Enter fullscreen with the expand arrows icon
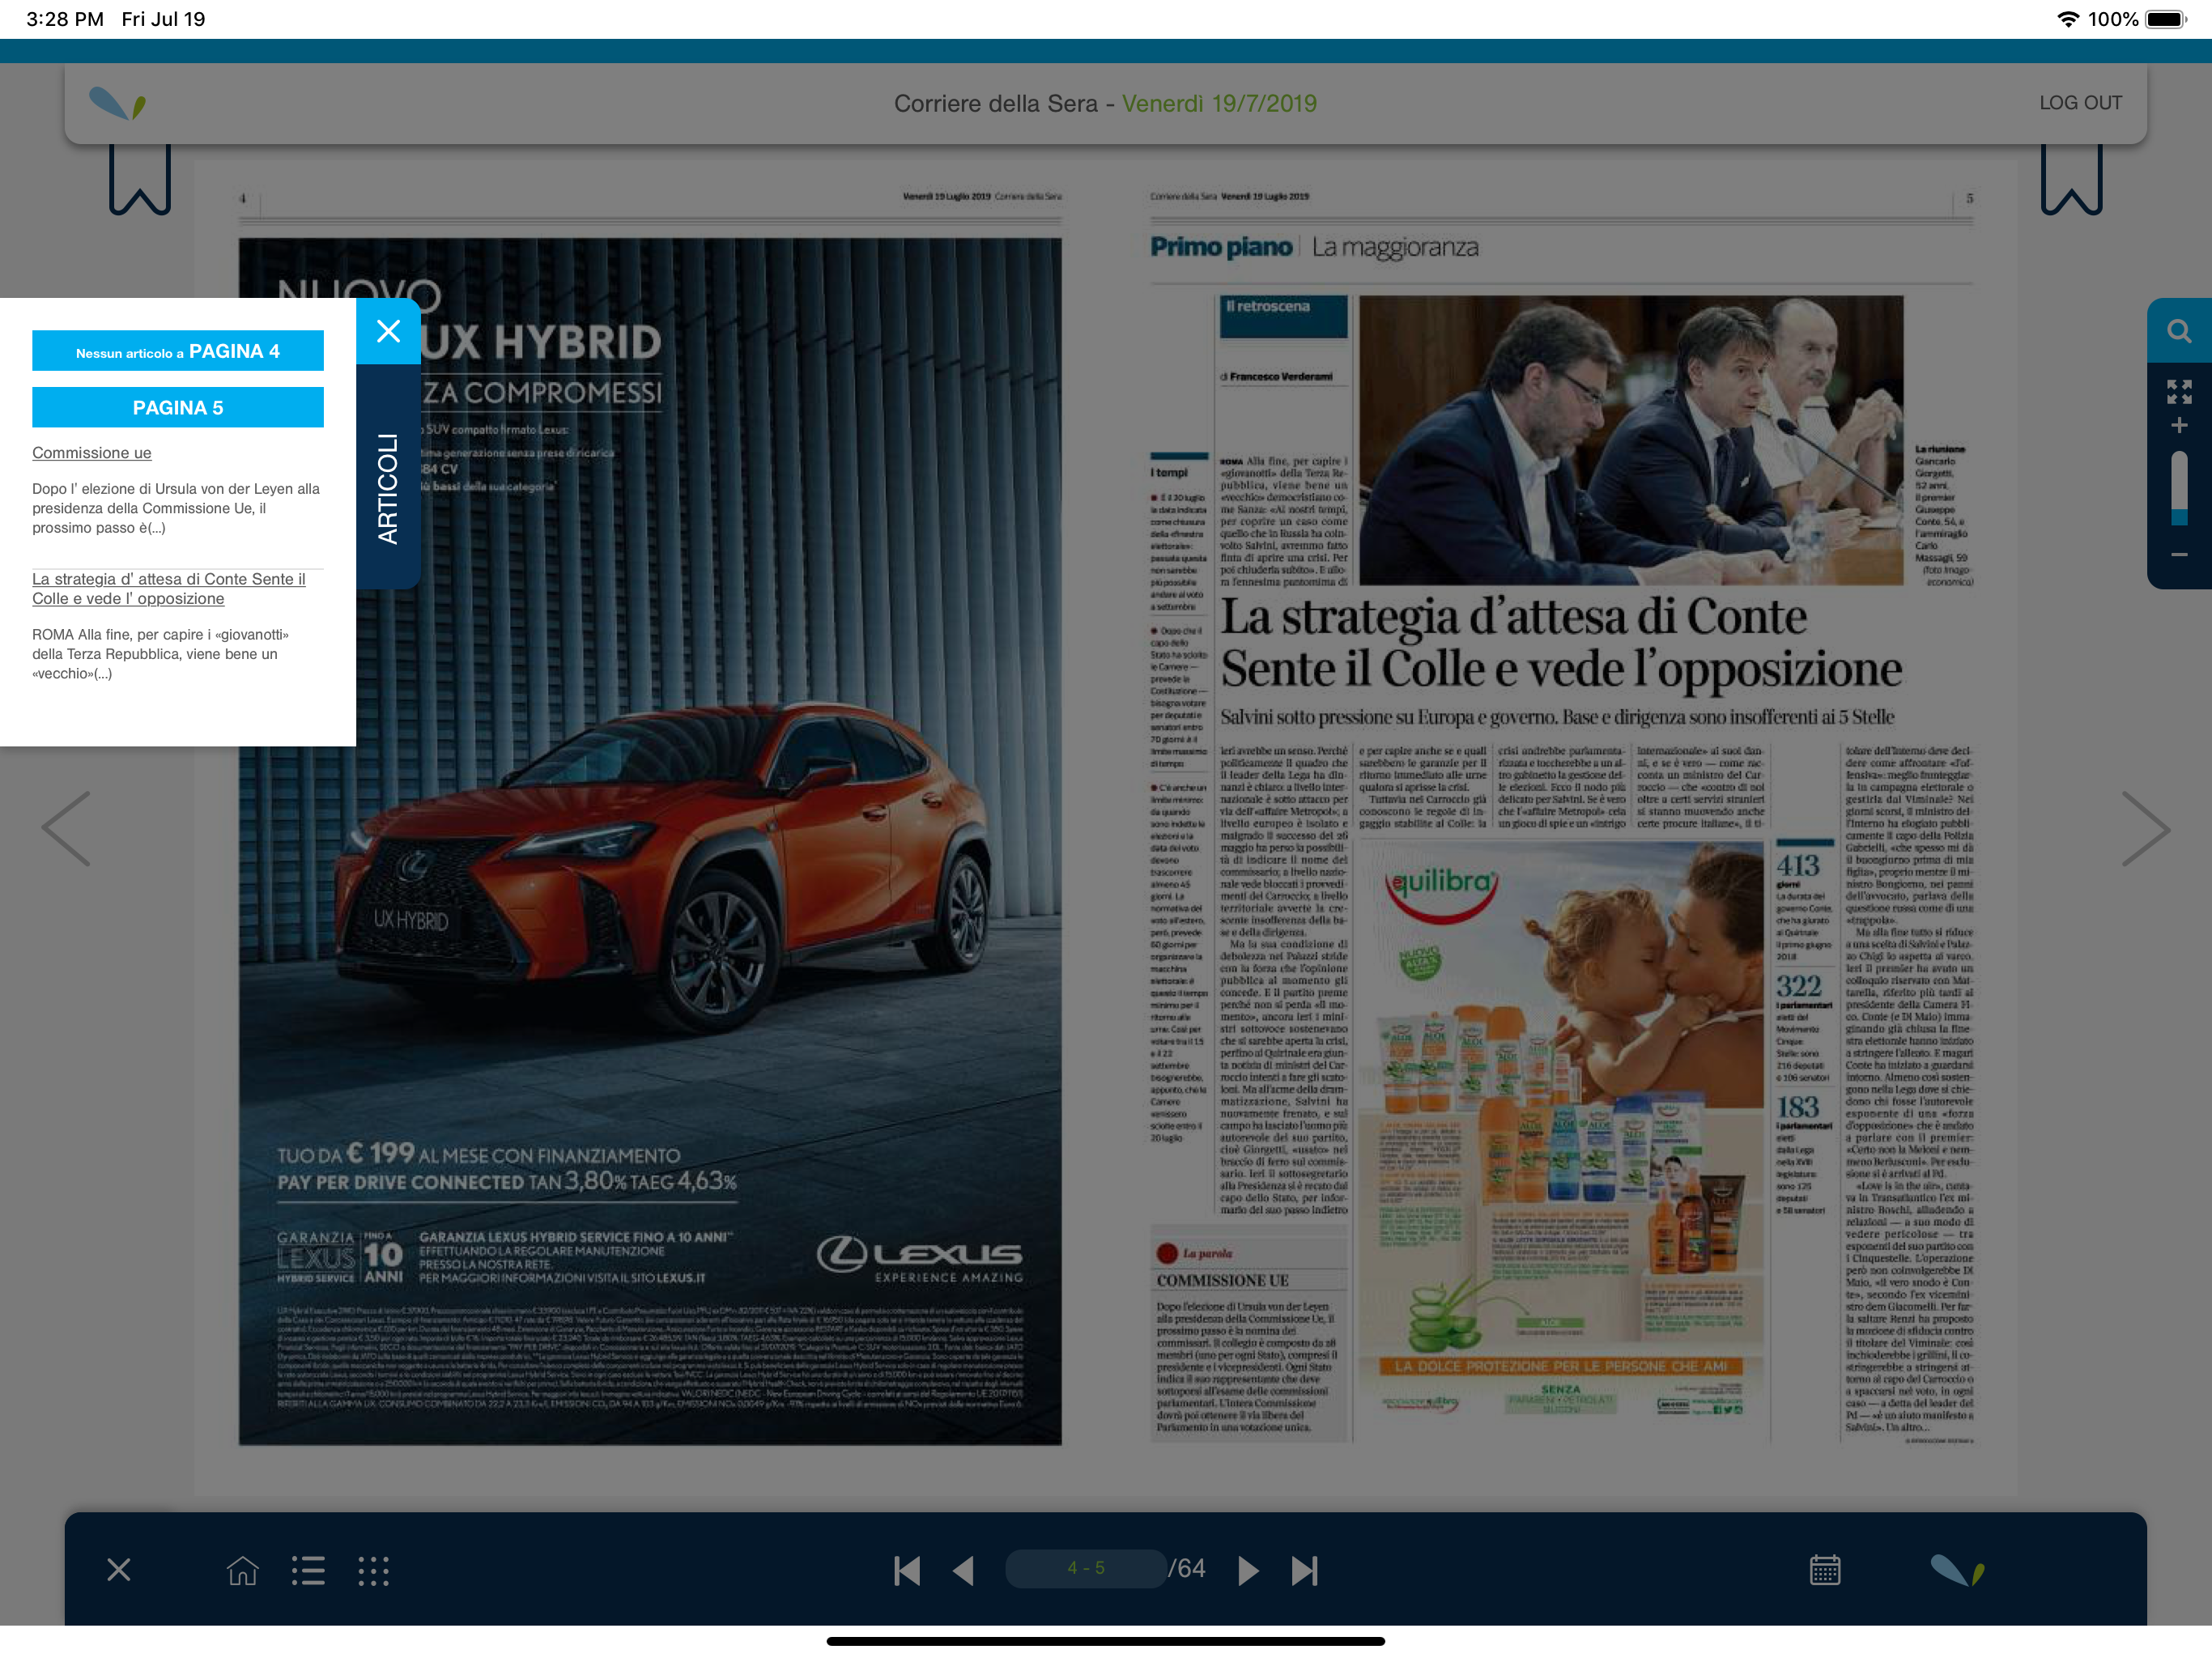Viewport: 2212px width, 1658px height. (x=2179, y=391)
